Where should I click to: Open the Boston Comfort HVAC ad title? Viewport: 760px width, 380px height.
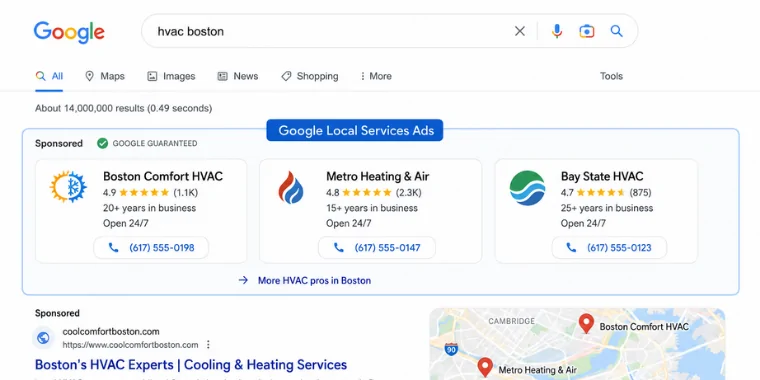163,176
